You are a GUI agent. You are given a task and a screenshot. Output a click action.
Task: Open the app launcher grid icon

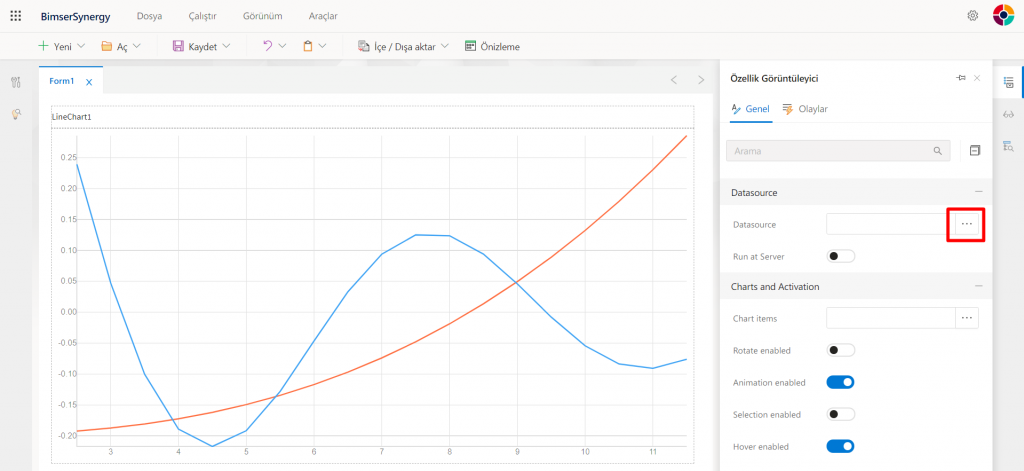point(16,16)
